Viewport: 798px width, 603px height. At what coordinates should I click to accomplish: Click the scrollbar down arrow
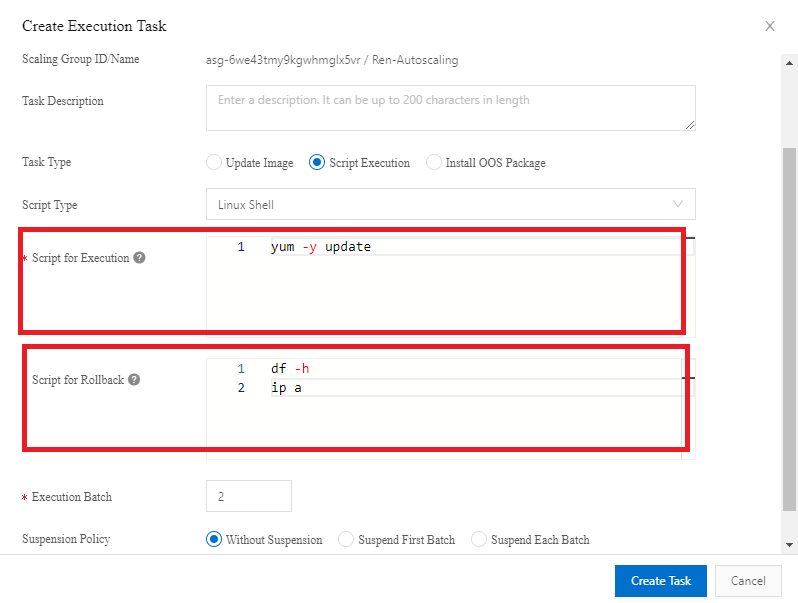point(790,545)
